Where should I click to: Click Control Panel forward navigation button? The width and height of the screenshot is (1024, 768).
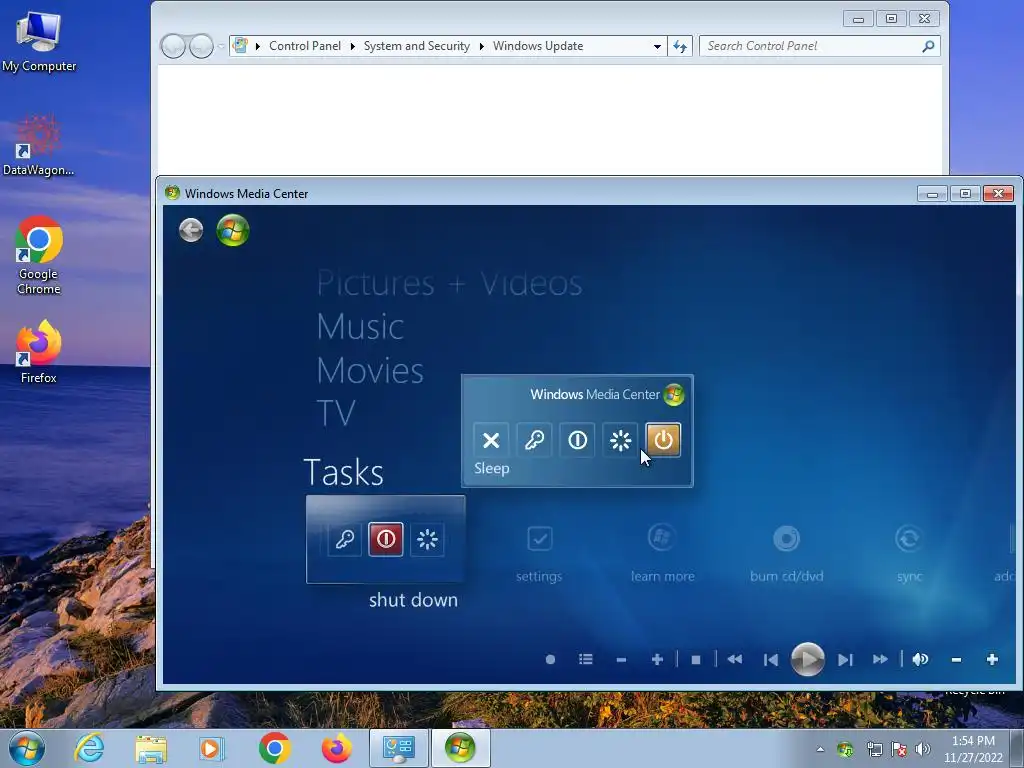(201, 46)
